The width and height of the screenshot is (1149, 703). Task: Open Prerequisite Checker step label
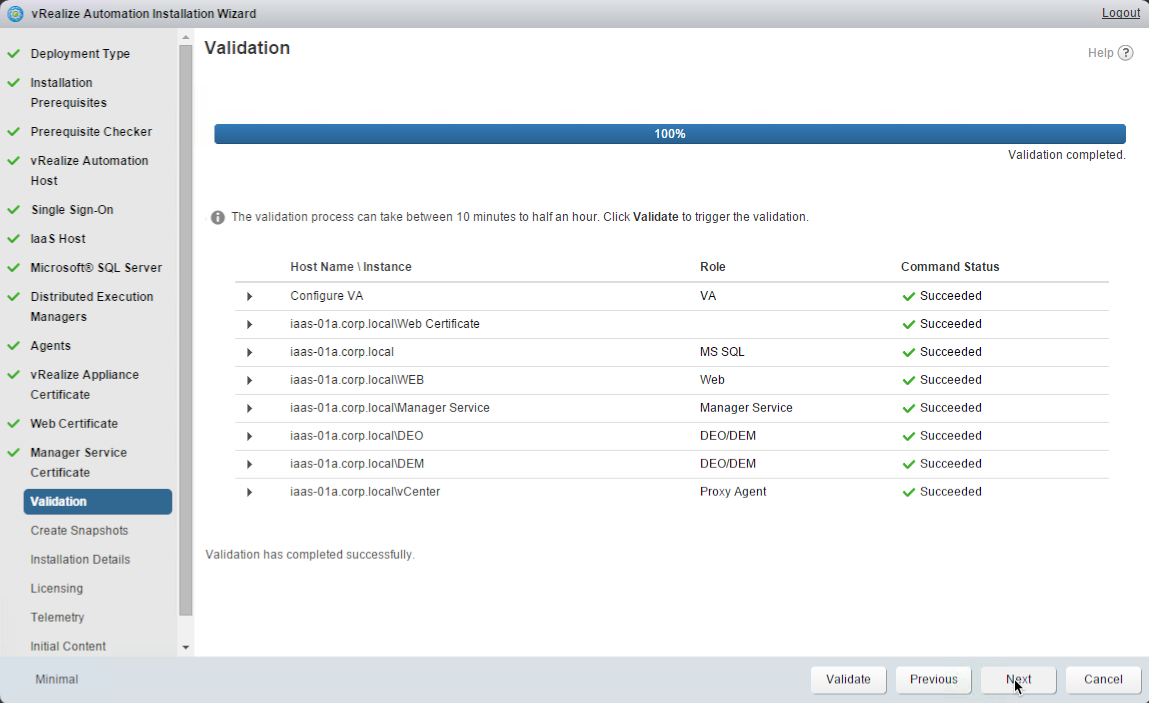tap(91, 132)
